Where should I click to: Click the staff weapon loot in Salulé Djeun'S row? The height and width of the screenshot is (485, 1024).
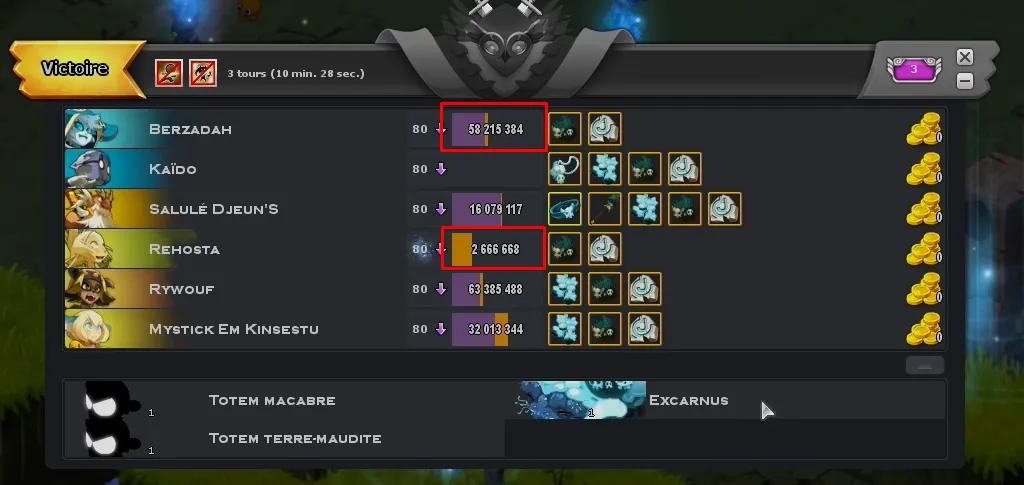[605, 209]
